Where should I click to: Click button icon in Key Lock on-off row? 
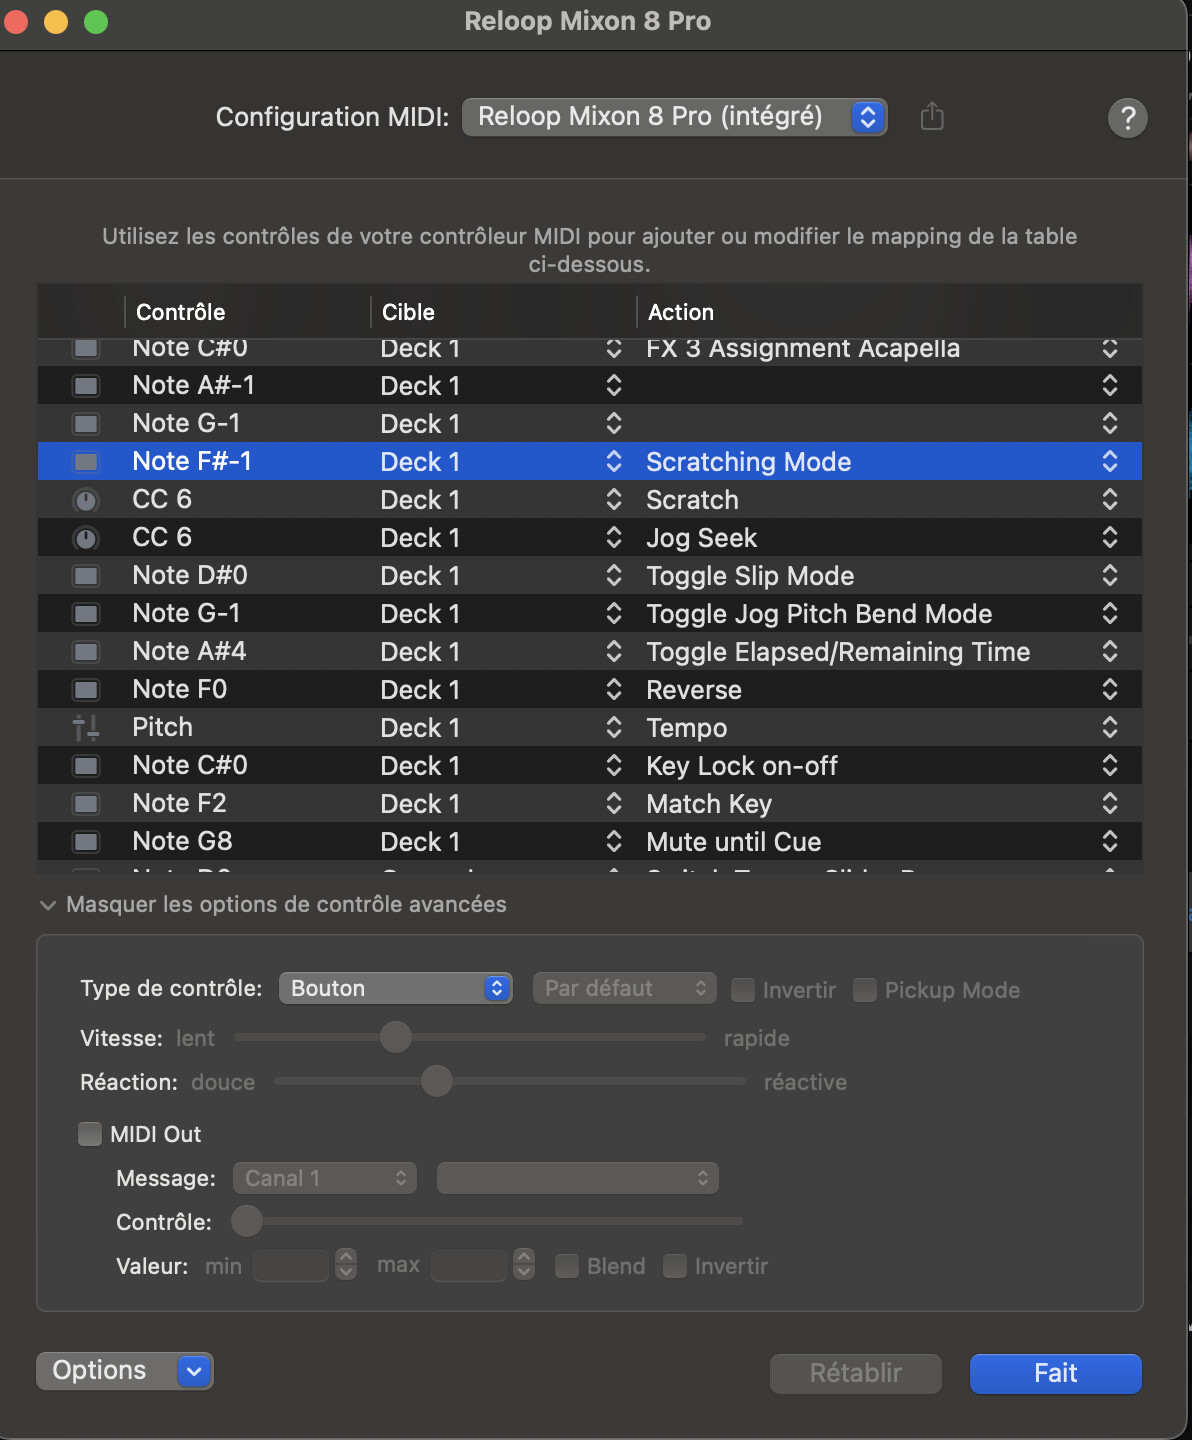(x=87, y=766)
